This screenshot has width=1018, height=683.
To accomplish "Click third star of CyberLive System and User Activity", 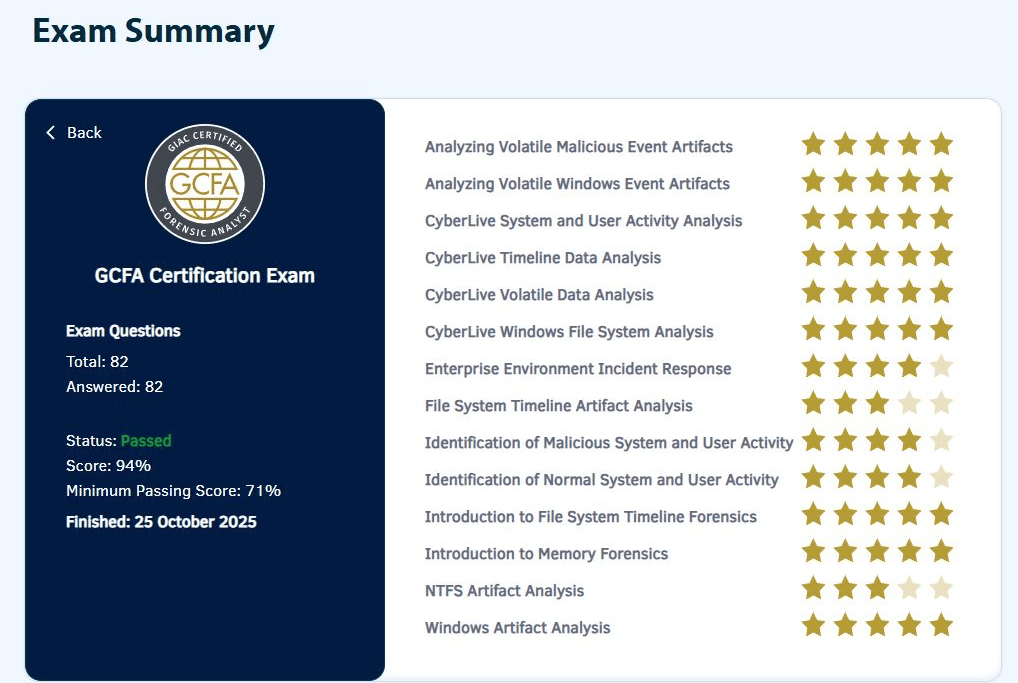I will point(877,218).
